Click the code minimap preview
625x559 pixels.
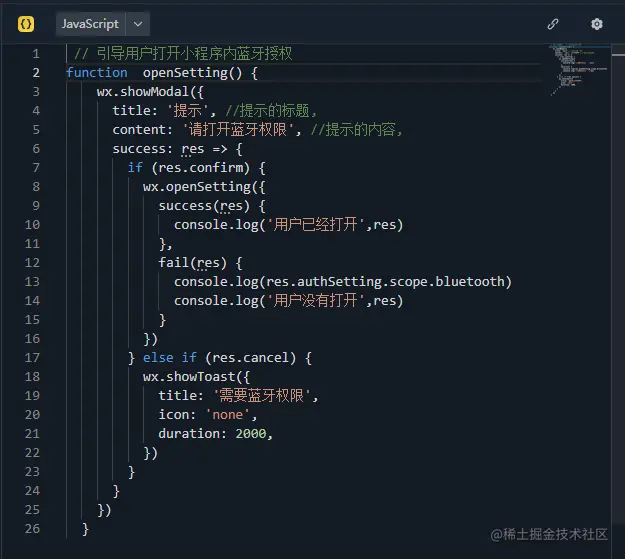click(x=579, y=70)
